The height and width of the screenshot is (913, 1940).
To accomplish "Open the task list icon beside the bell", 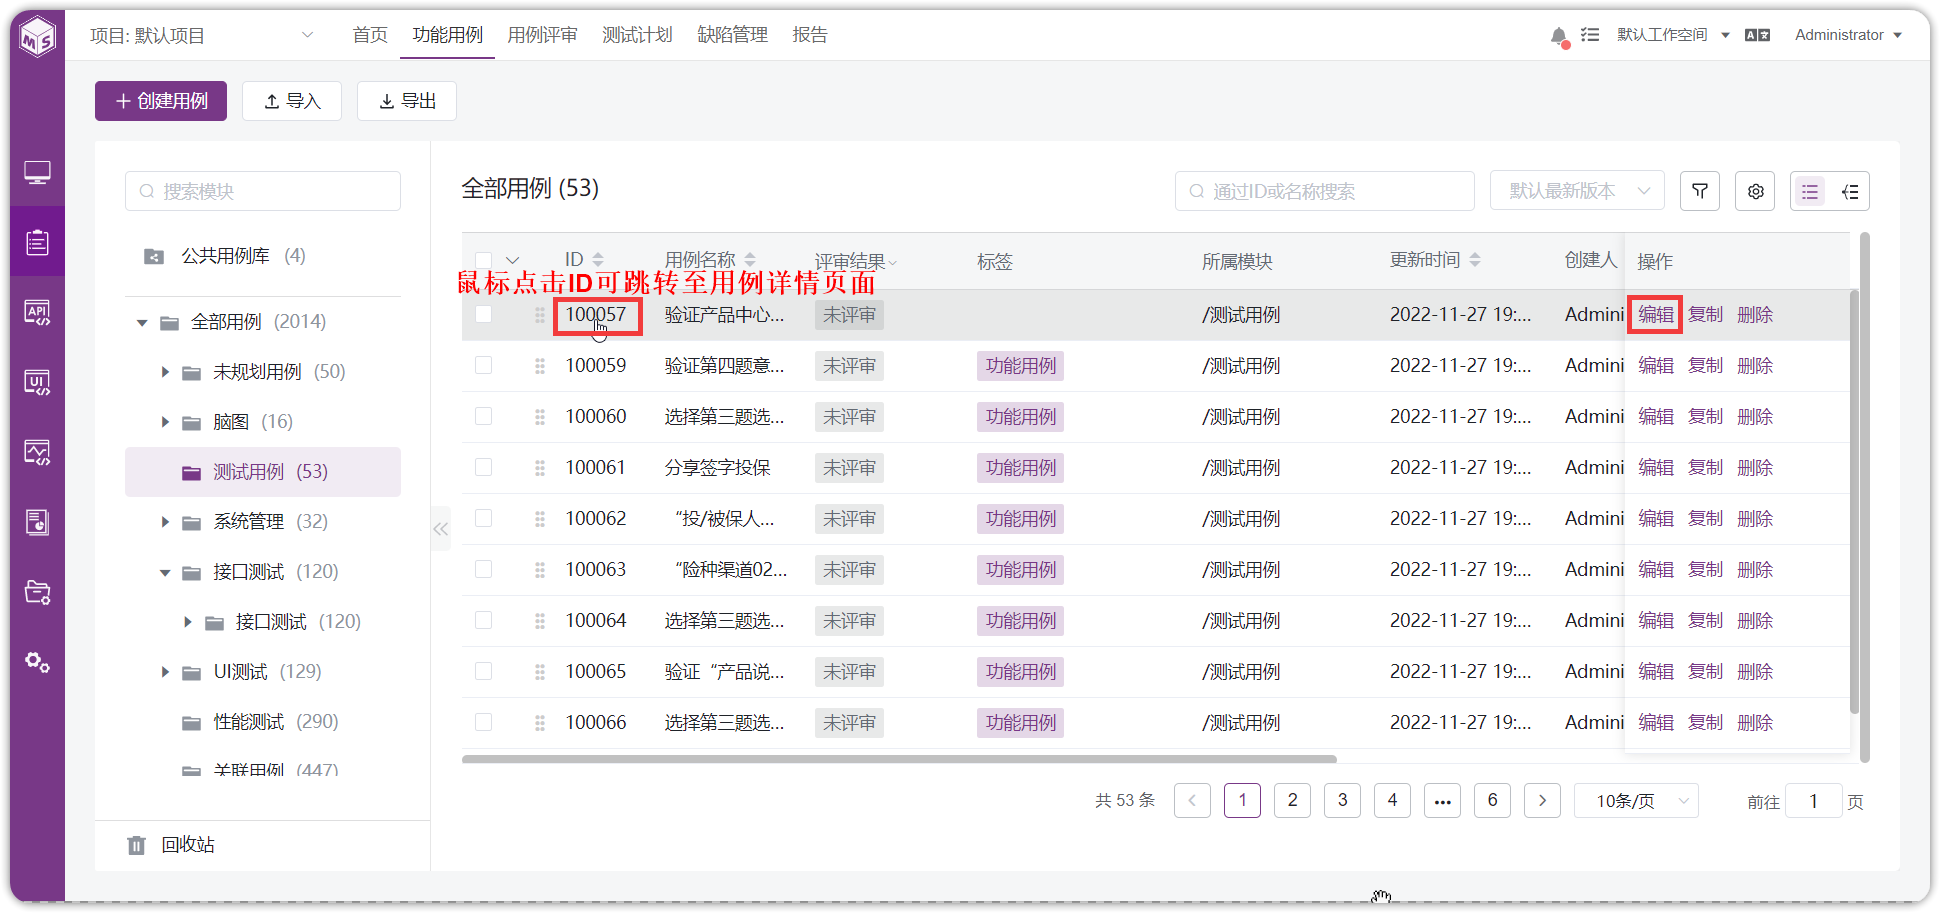I will (x=1590, y=35).
